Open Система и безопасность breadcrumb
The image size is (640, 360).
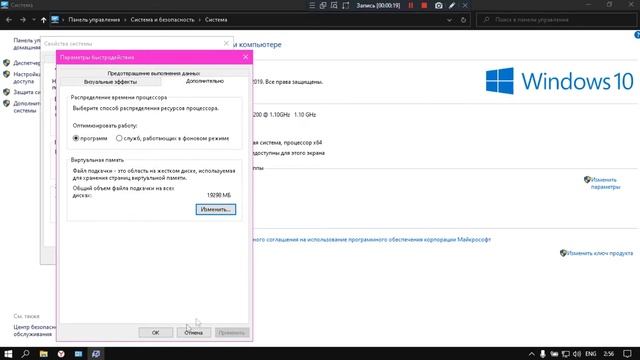[162, 20]
